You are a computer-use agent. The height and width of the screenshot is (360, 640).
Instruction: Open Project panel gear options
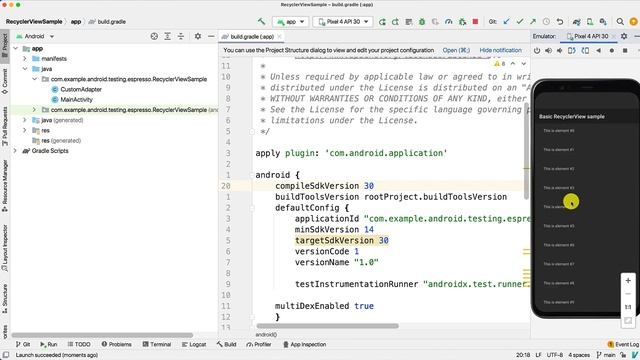(198, 36)
